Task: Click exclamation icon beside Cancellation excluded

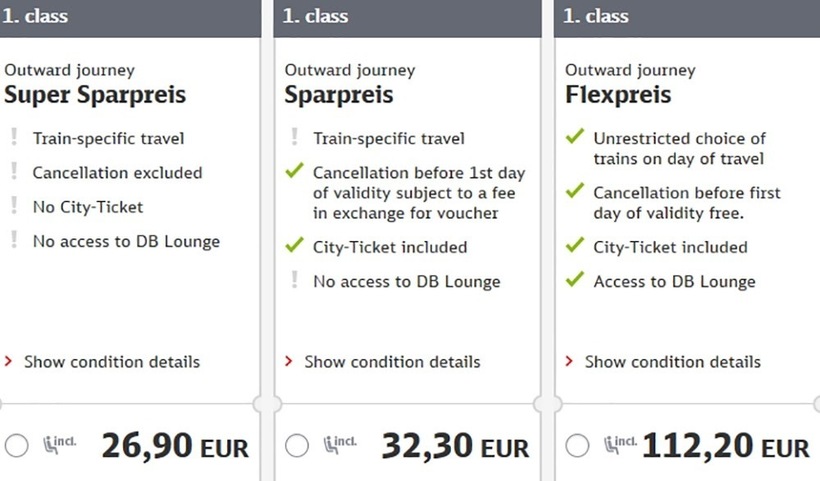Action: click(14, 172)
